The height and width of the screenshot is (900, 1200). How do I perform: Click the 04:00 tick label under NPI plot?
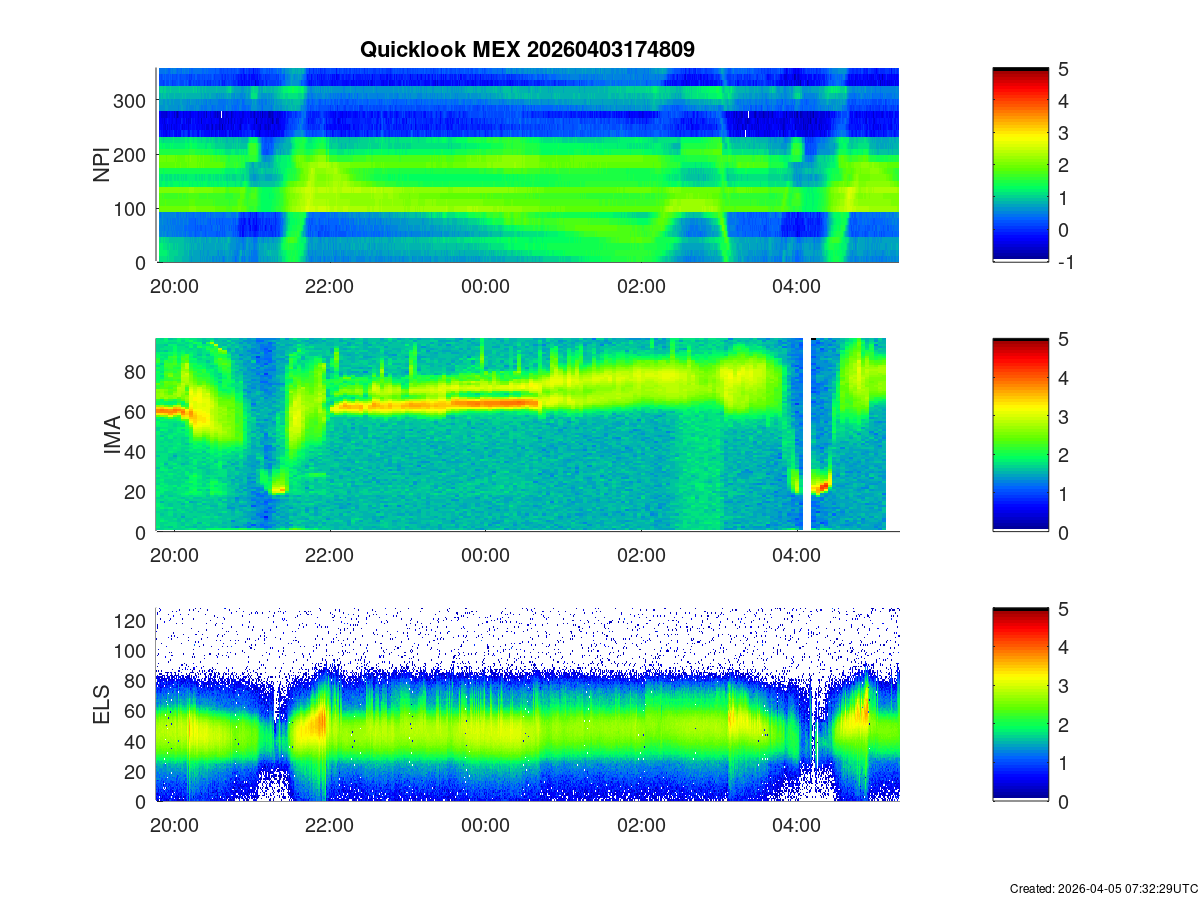(797, 286)
